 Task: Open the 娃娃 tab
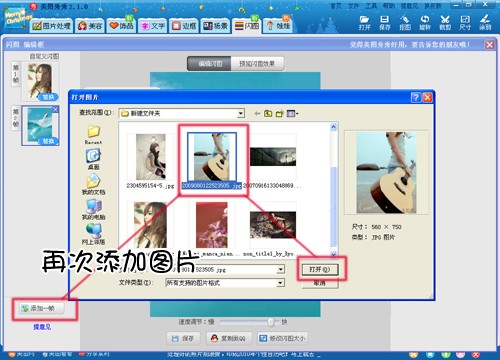[279, 26]
